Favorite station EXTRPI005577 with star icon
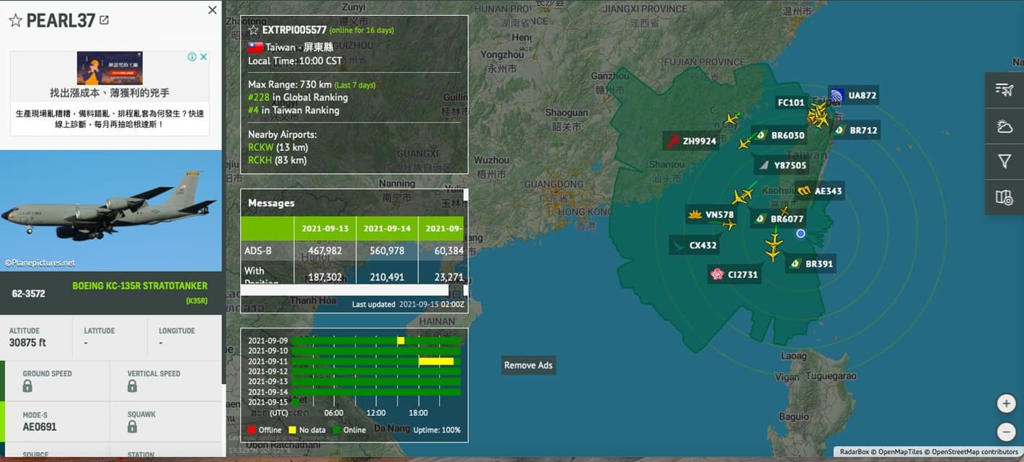 (253, 30)
